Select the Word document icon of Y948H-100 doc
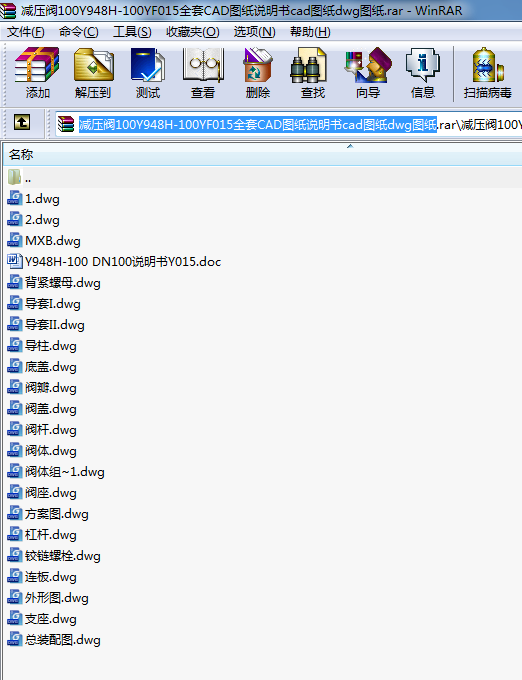The height and width of the screenshot is (680, 522). (15, 261)
